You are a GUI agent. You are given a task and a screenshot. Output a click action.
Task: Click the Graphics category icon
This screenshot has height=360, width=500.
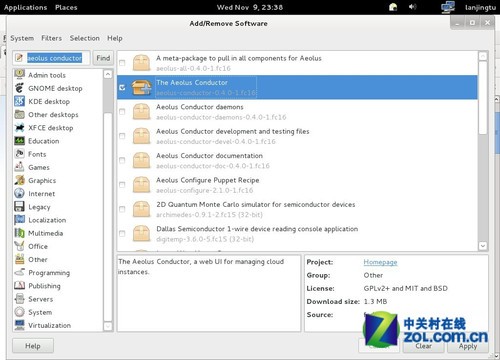pyautogui.click(x=20, y=180)
